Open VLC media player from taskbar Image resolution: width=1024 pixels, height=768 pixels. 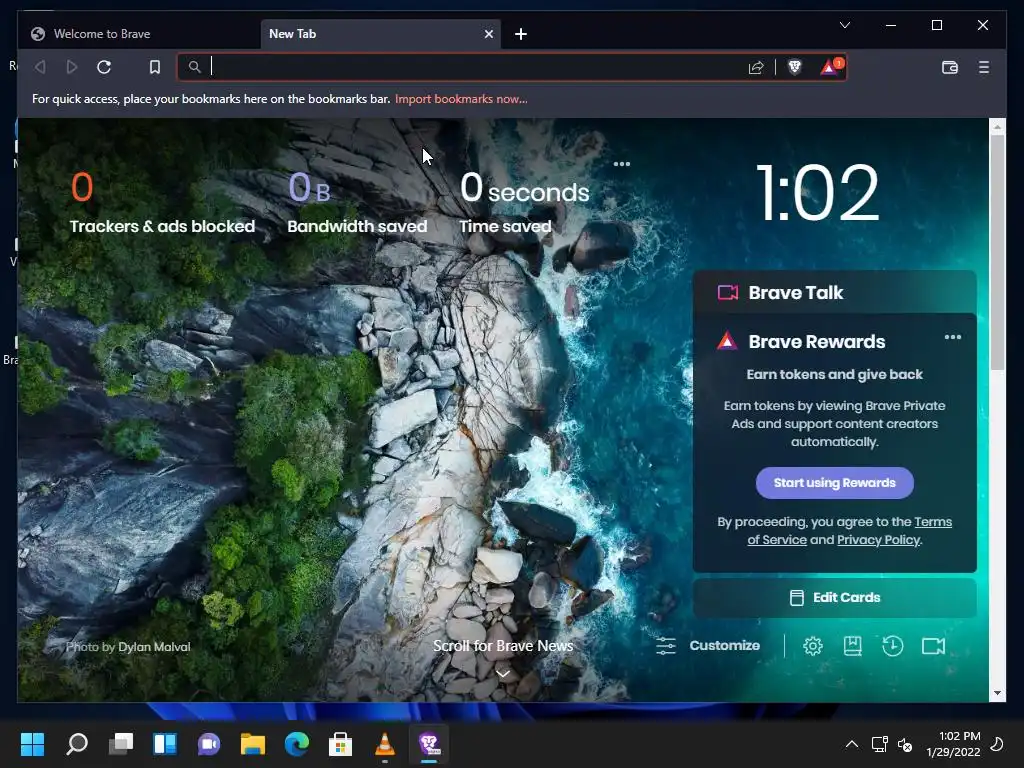point(385,744)
